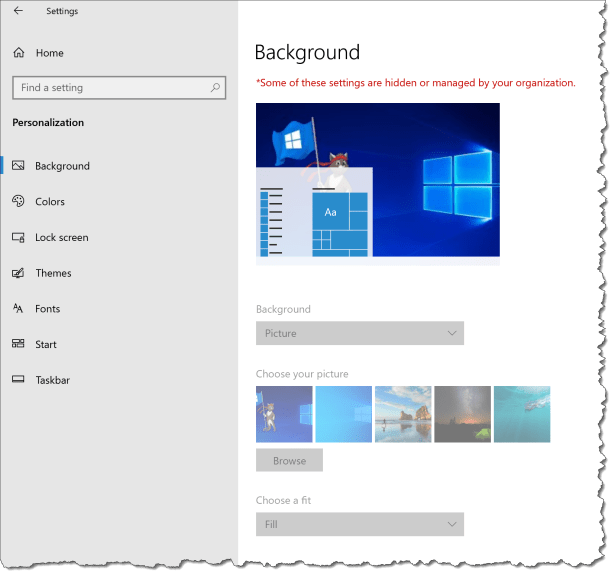The width and height of the screenshot is (615, 576).
Task: Click the Home house icon
Action: [19, 53]
